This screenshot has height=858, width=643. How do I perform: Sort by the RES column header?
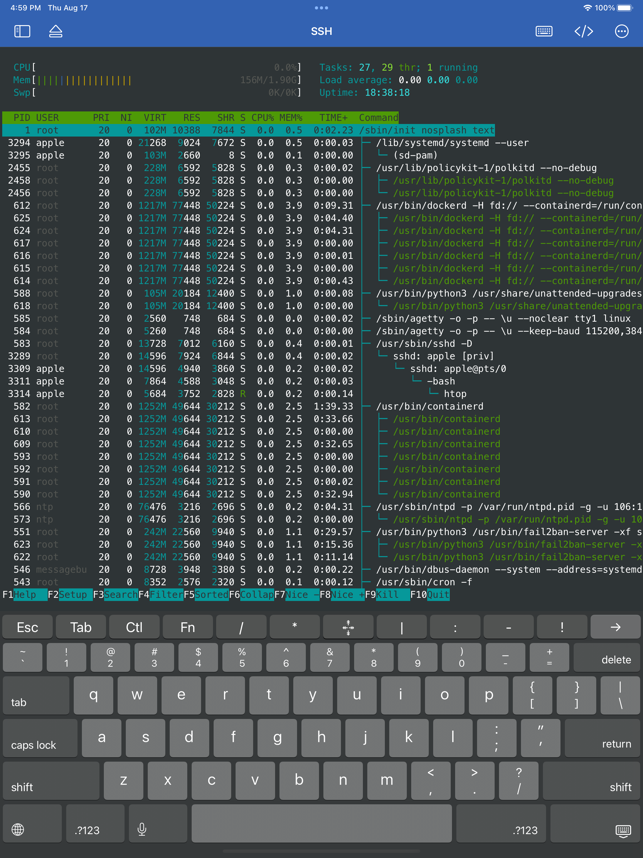tap(192, 118)
